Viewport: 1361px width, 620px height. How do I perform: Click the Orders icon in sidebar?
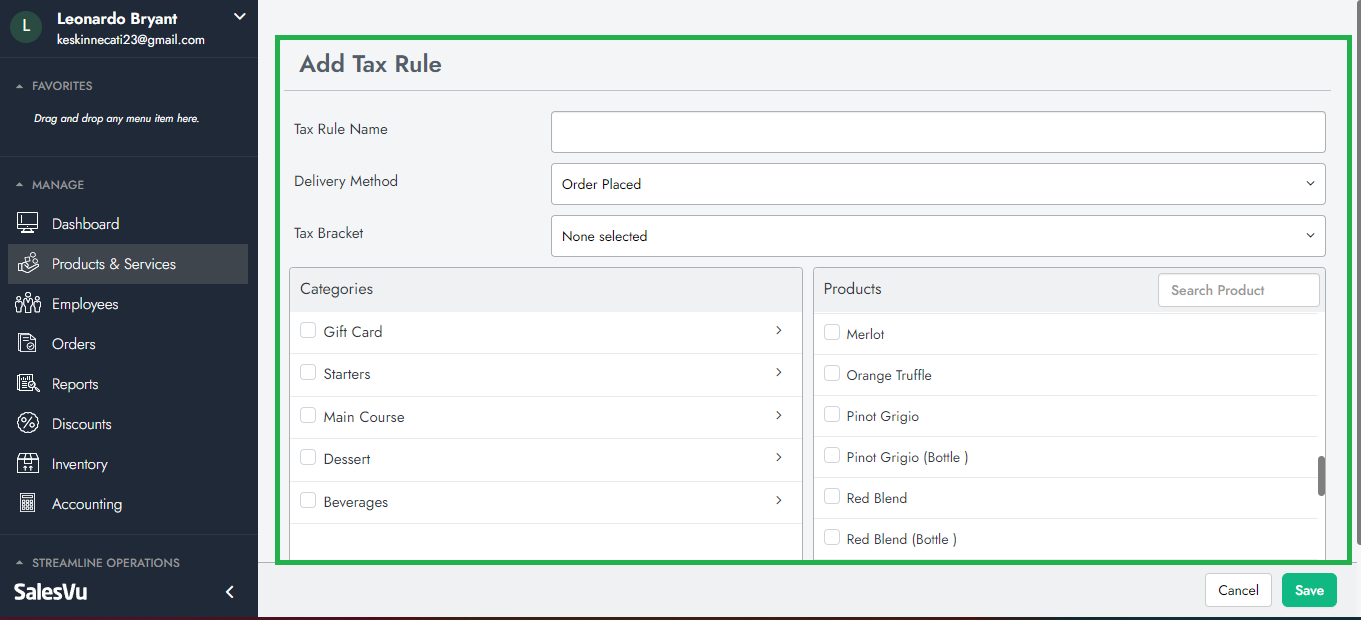click(28, 344)
